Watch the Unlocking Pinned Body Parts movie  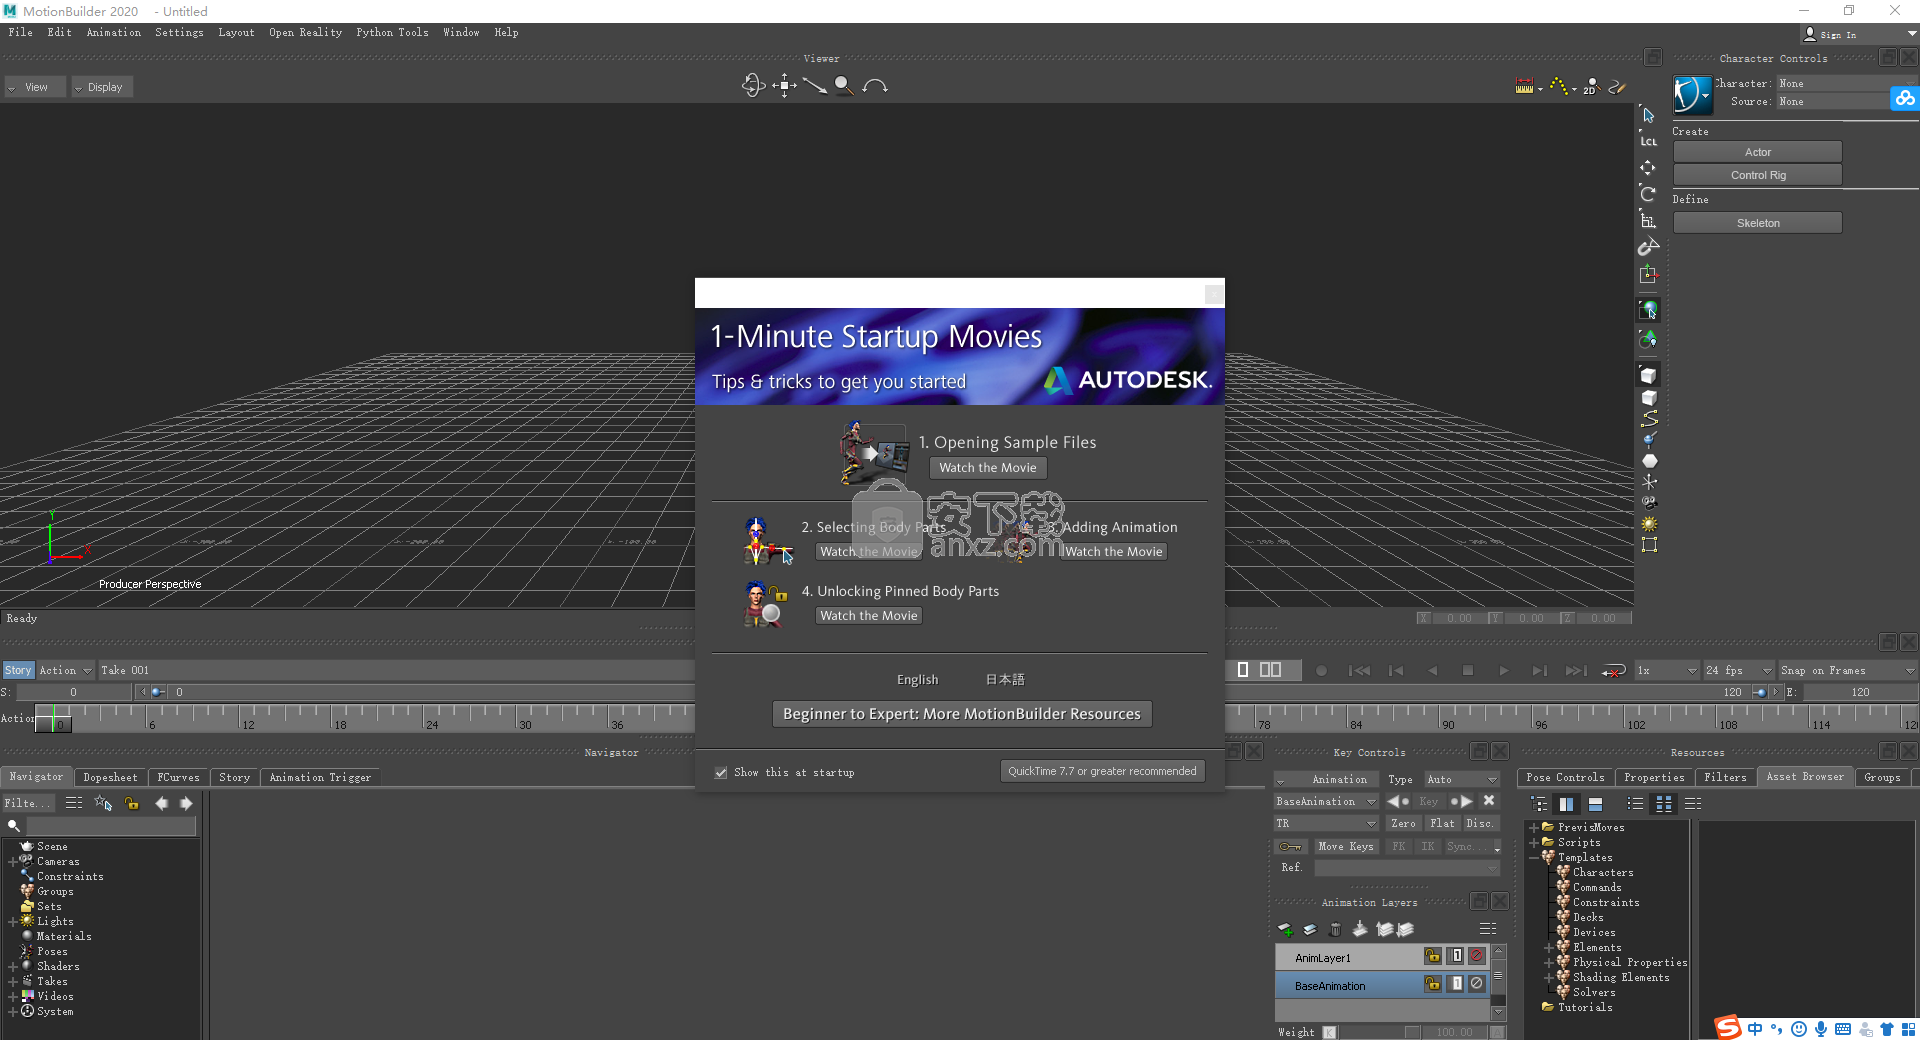(869, 616)
